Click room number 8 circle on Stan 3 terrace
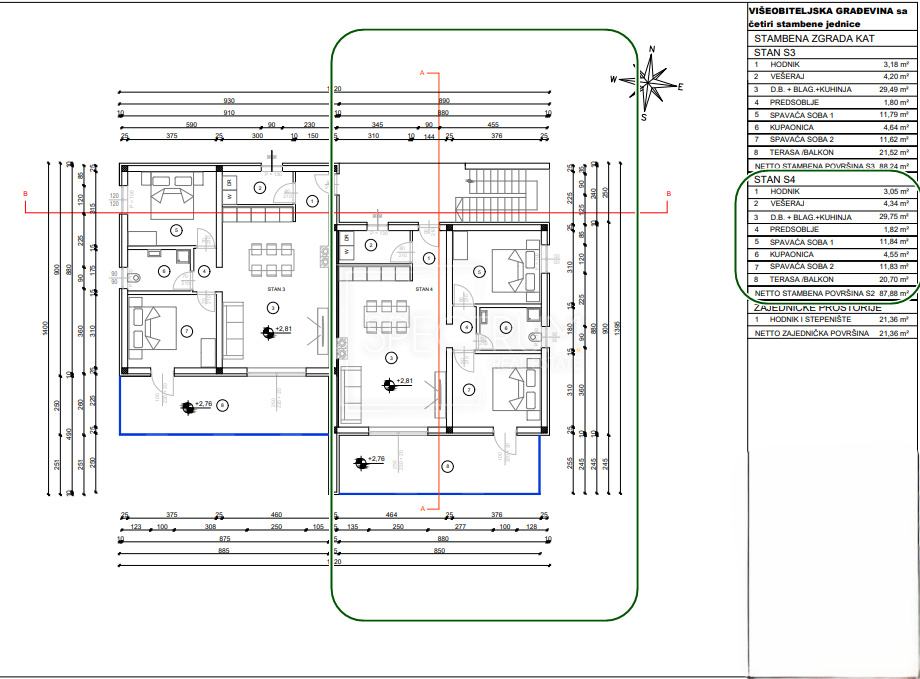Viewport: 920px width, 679px height. pyautogui.click(x=222, y=405)
